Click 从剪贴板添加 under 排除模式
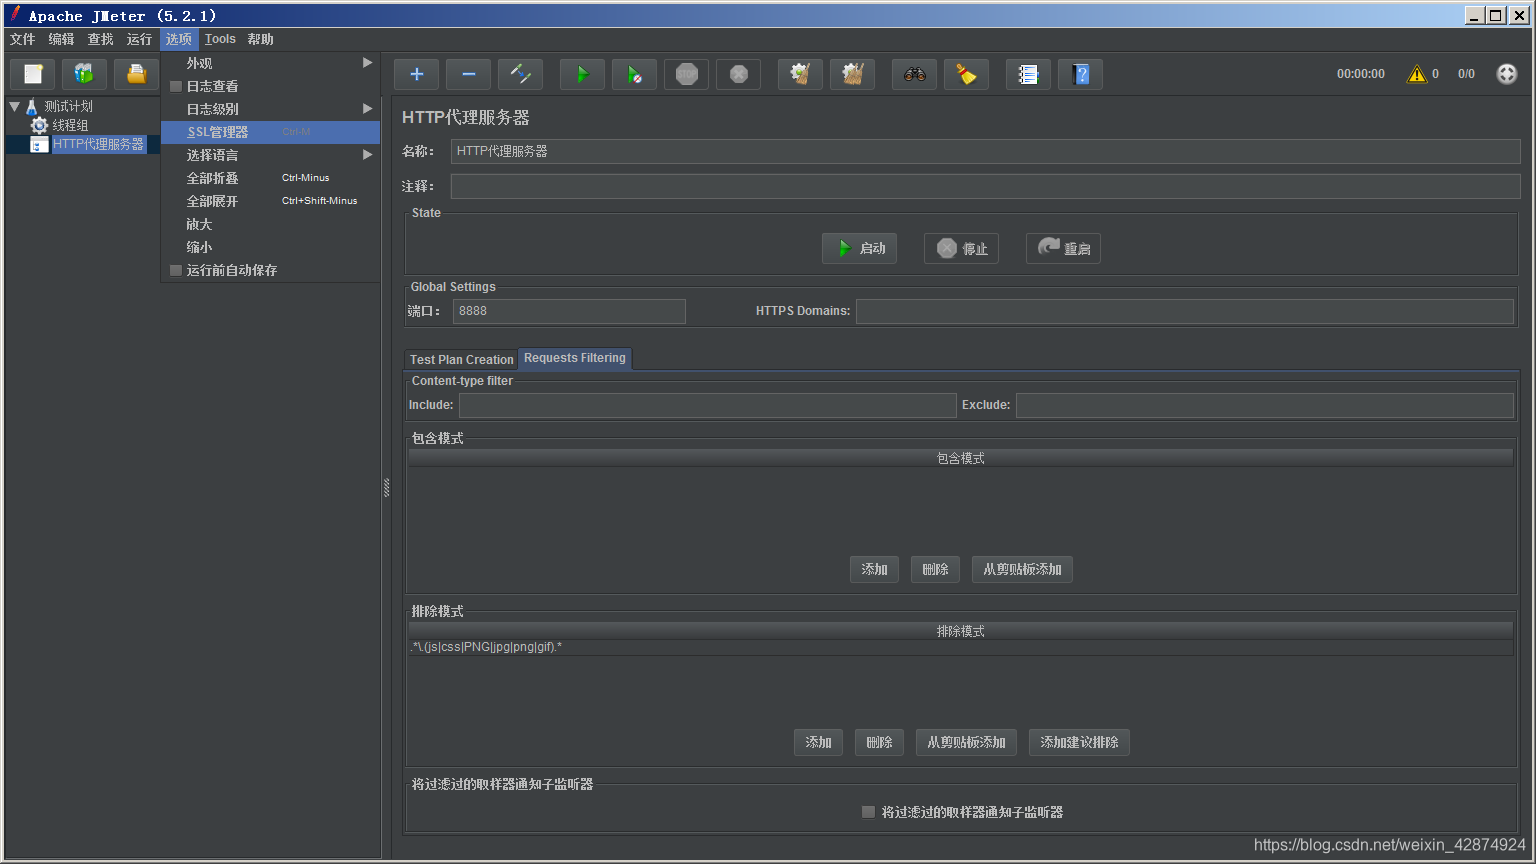The height and width of the screenshot is (864, 1536). [x=966, y=742]
